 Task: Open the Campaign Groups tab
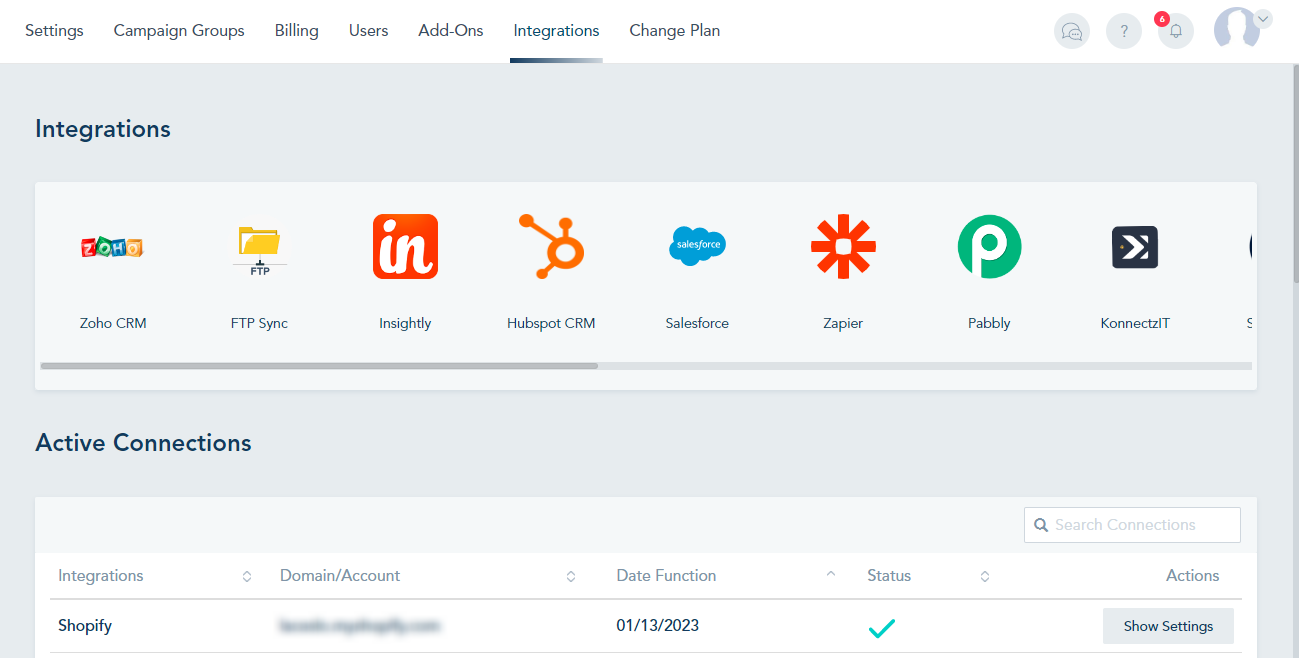point(179,30)
